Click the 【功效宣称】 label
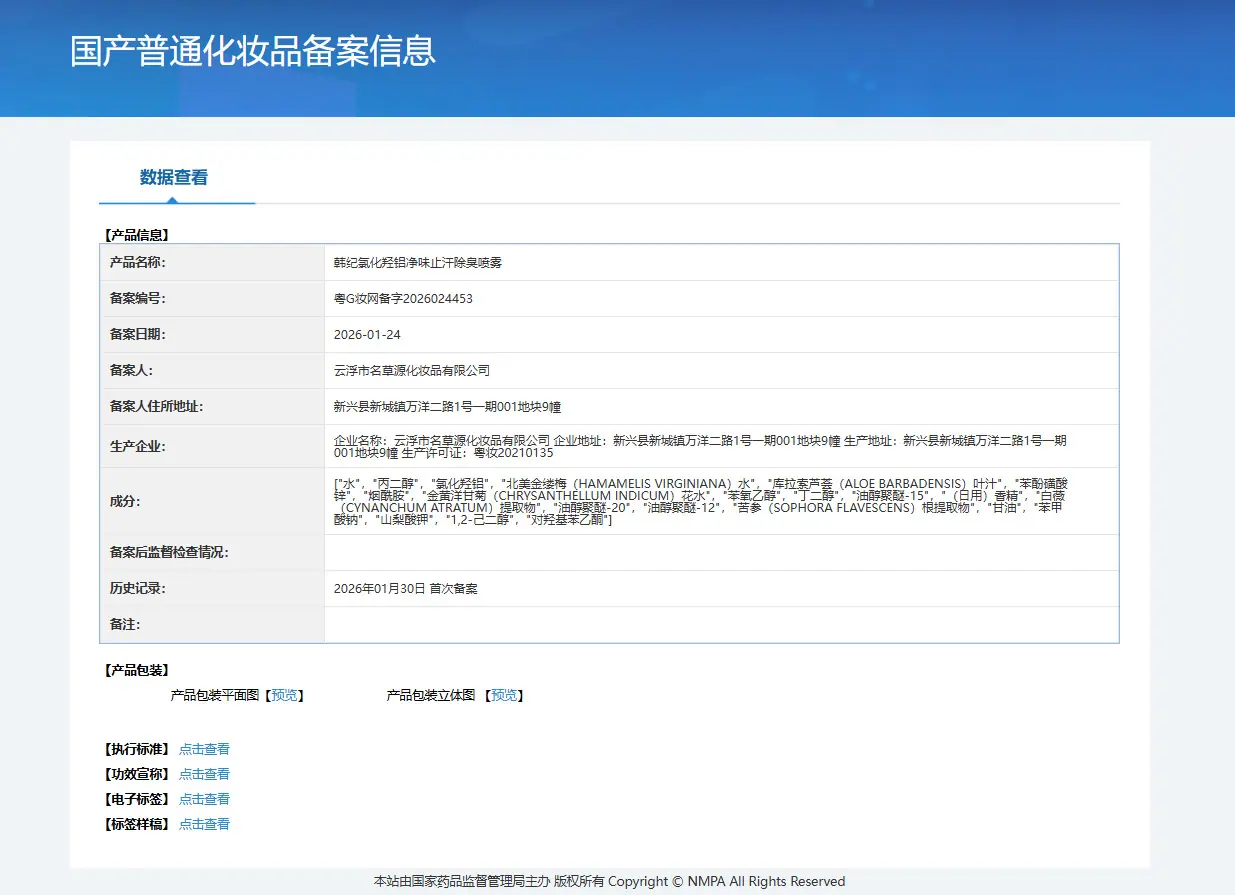This screenshot has width=1235, height=895. (137, 774)
